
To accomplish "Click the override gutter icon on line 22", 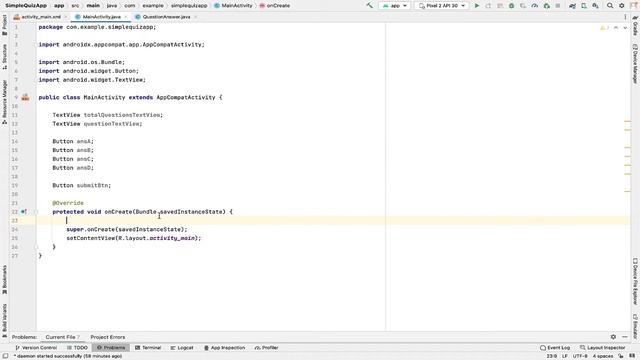I will coord(24,211).
